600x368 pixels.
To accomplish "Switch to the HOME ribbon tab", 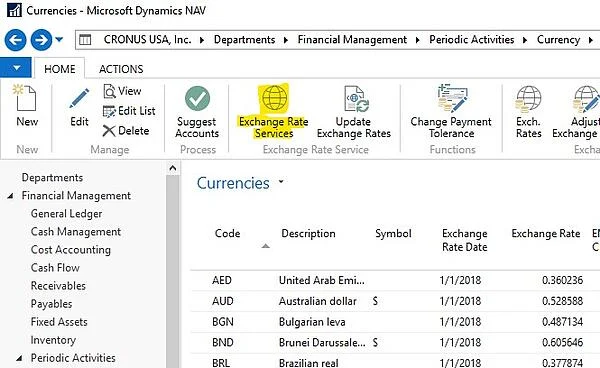I will (60, 69).
